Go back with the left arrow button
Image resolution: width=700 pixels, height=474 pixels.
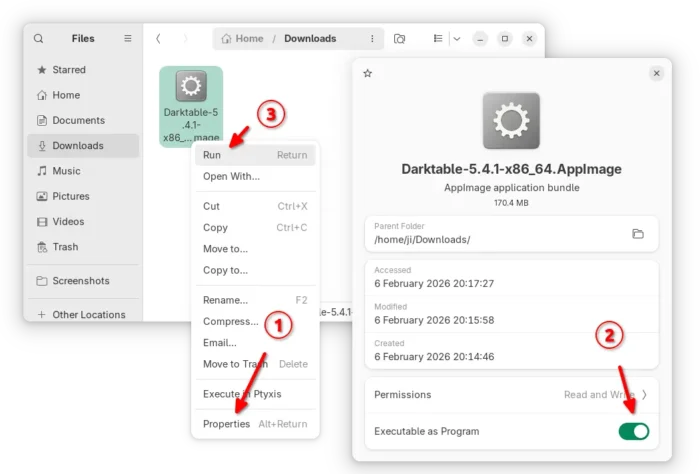158,39
